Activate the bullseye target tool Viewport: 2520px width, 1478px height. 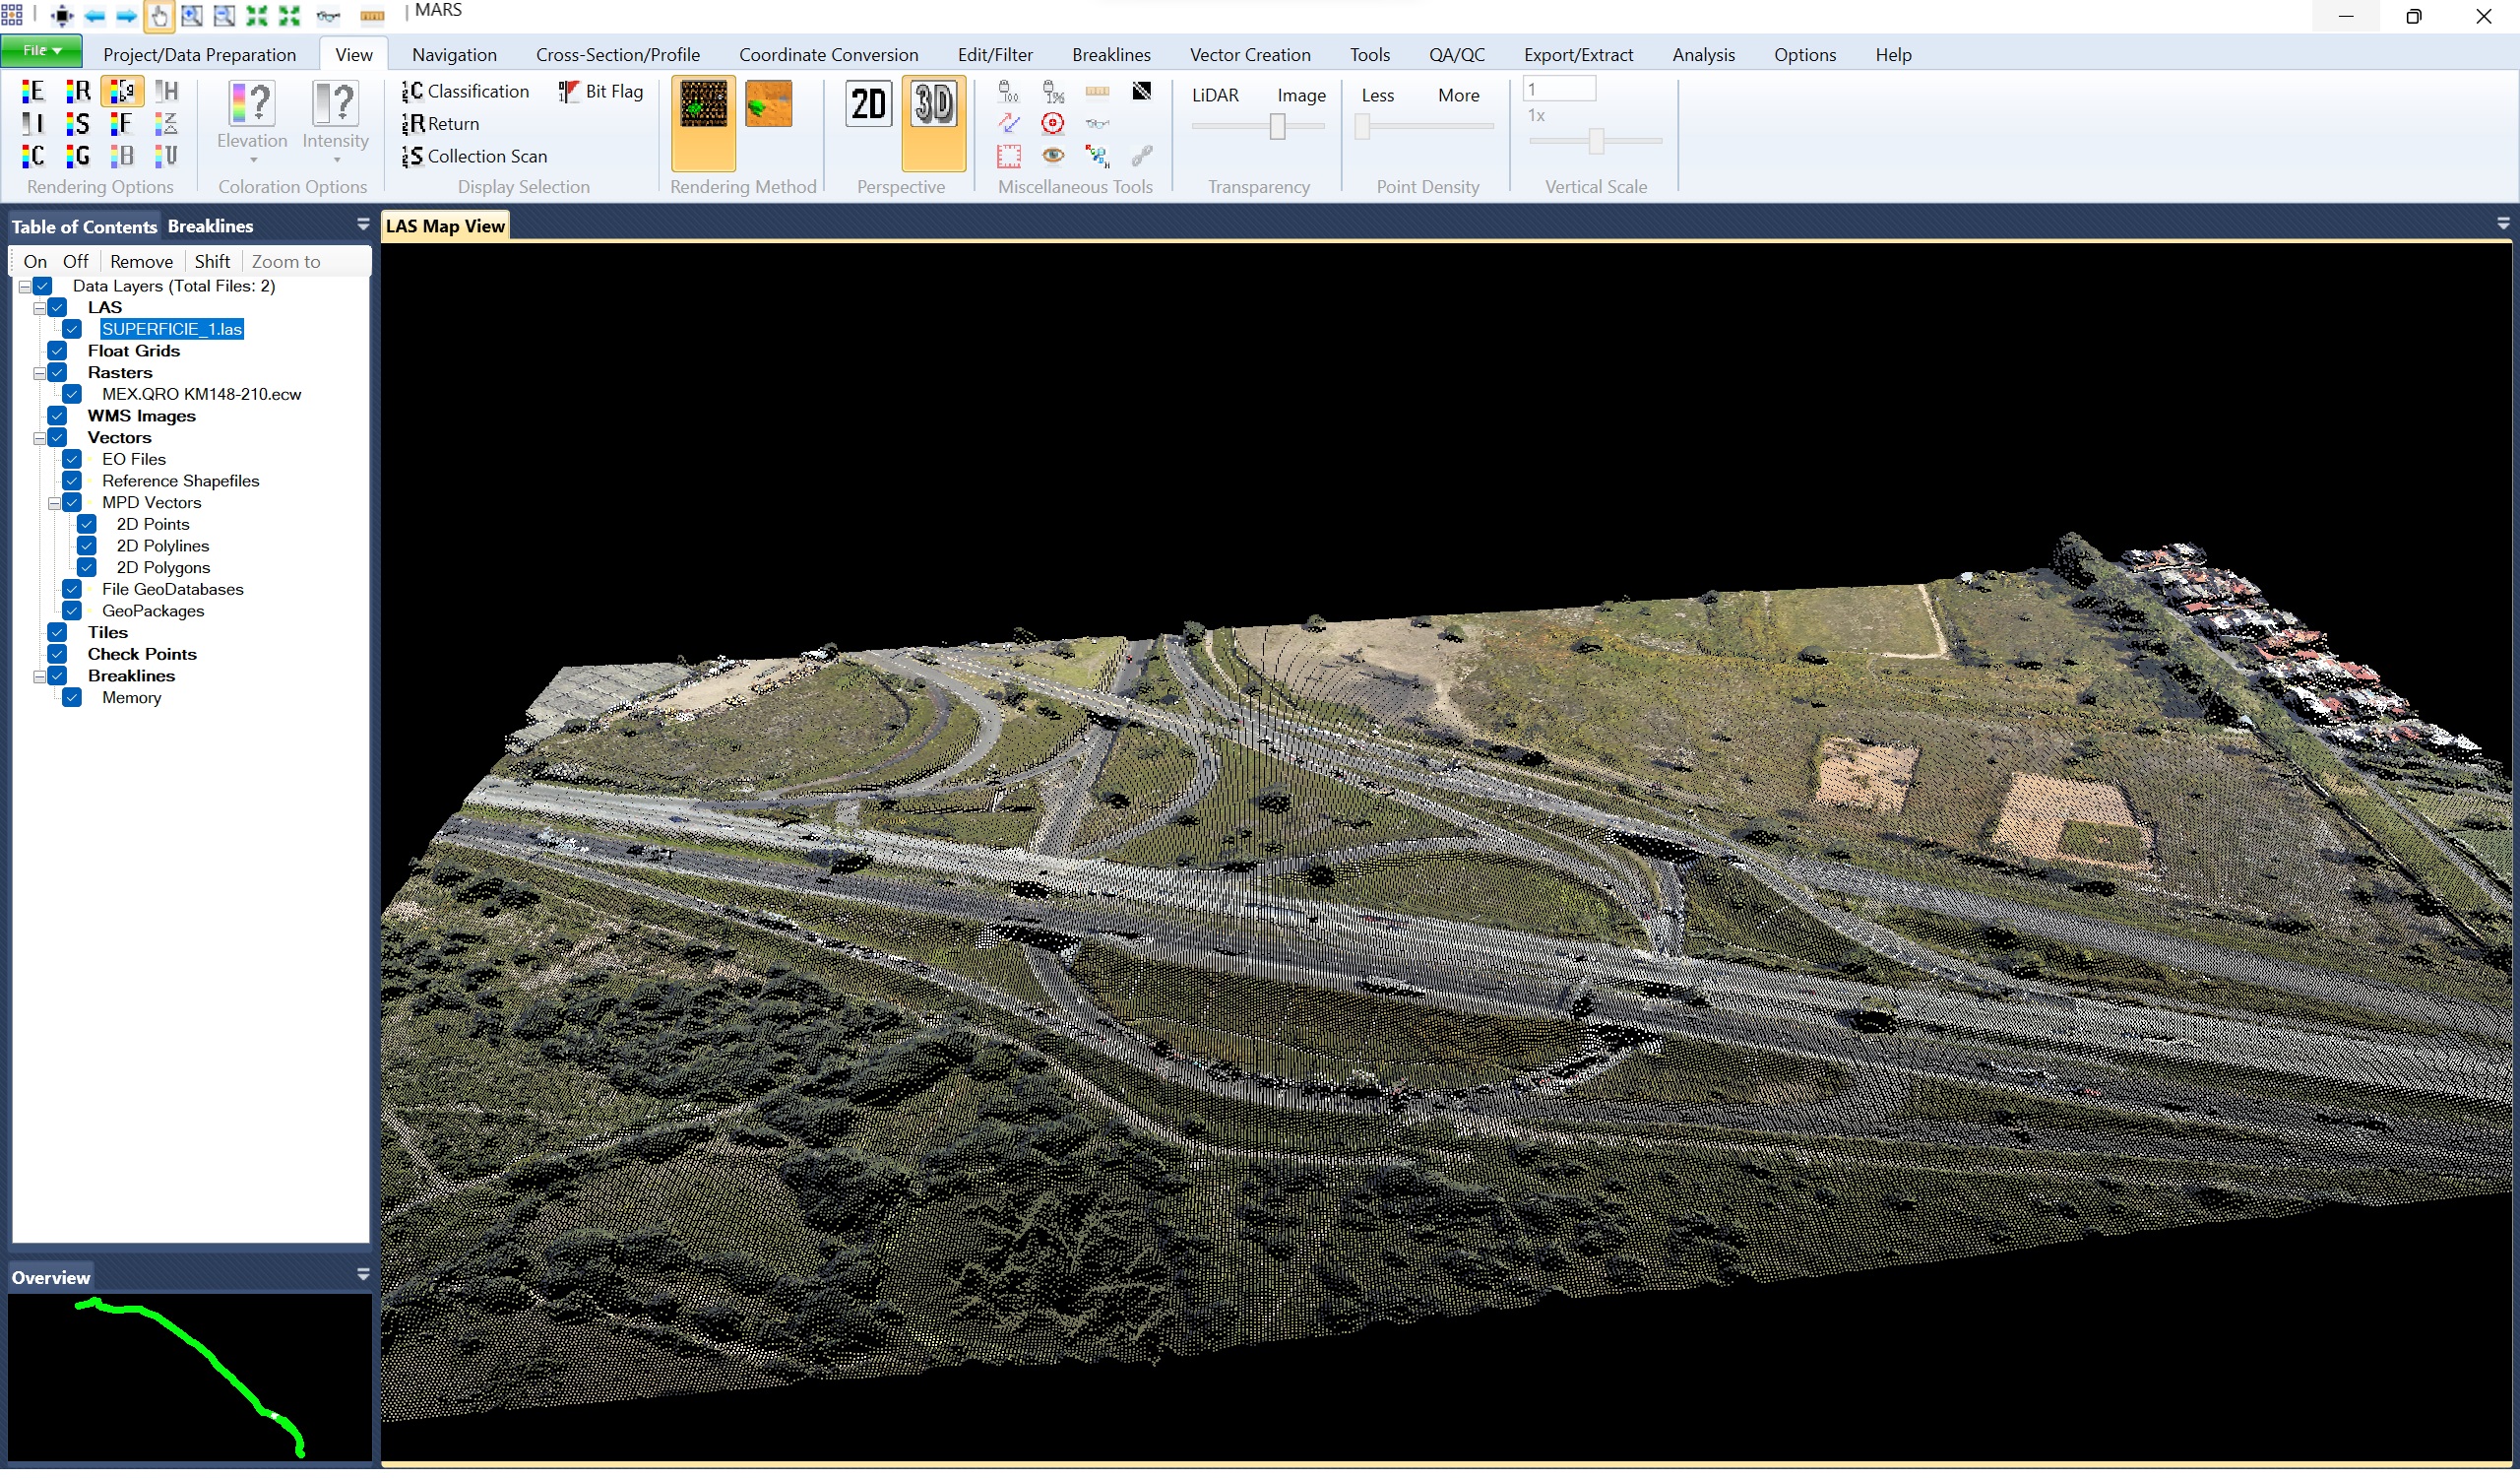(x=1052, y=124)
